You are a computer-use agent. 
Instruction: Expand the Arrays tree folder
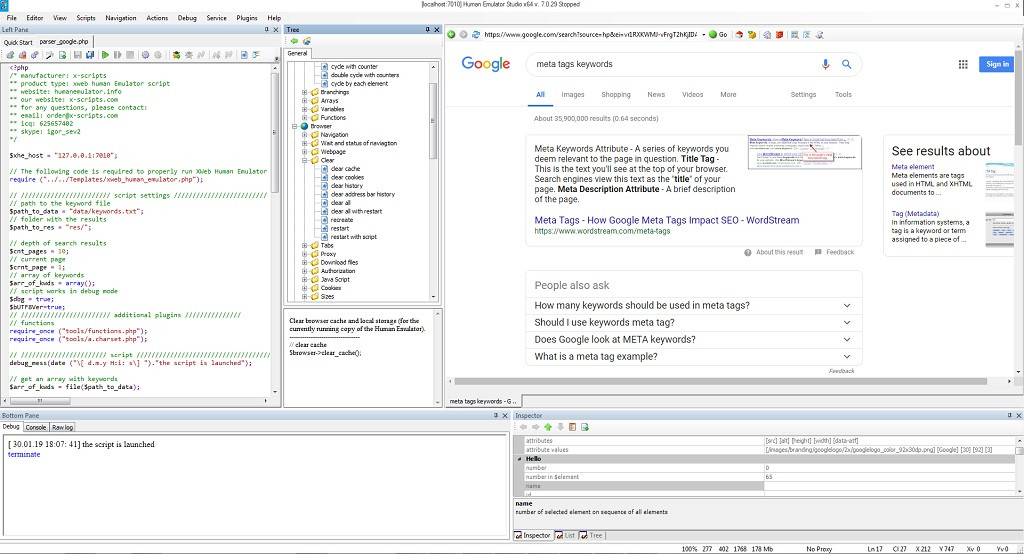pos(304,101)
